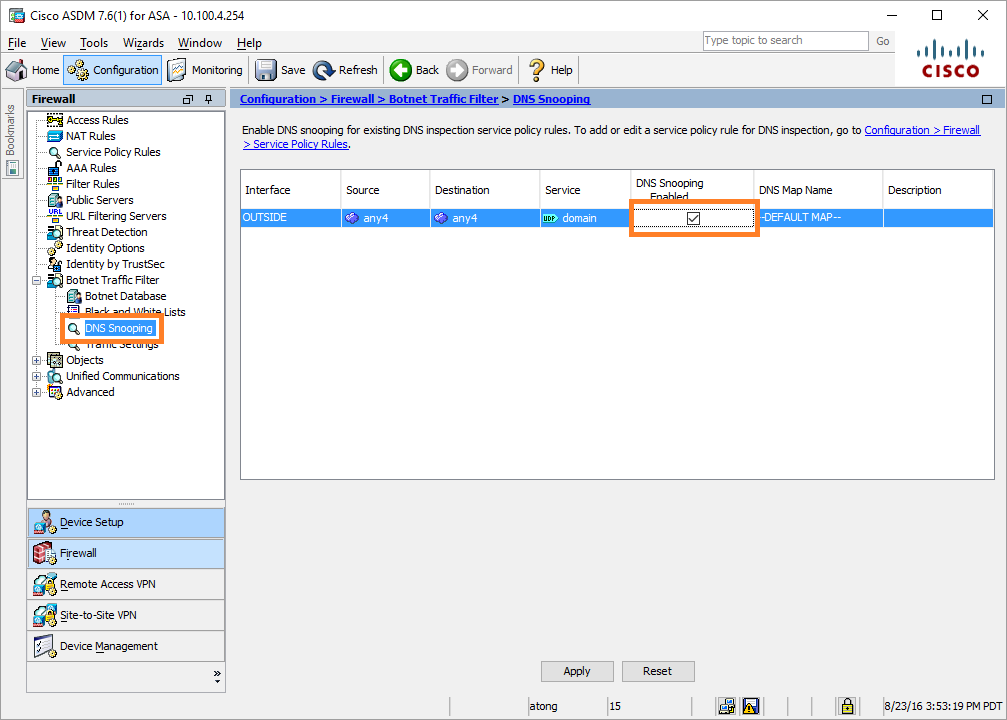Refresh the configuration using the toolbar
The height and width of the screenshot is (720, 1007).
click(x=325, y=70)
